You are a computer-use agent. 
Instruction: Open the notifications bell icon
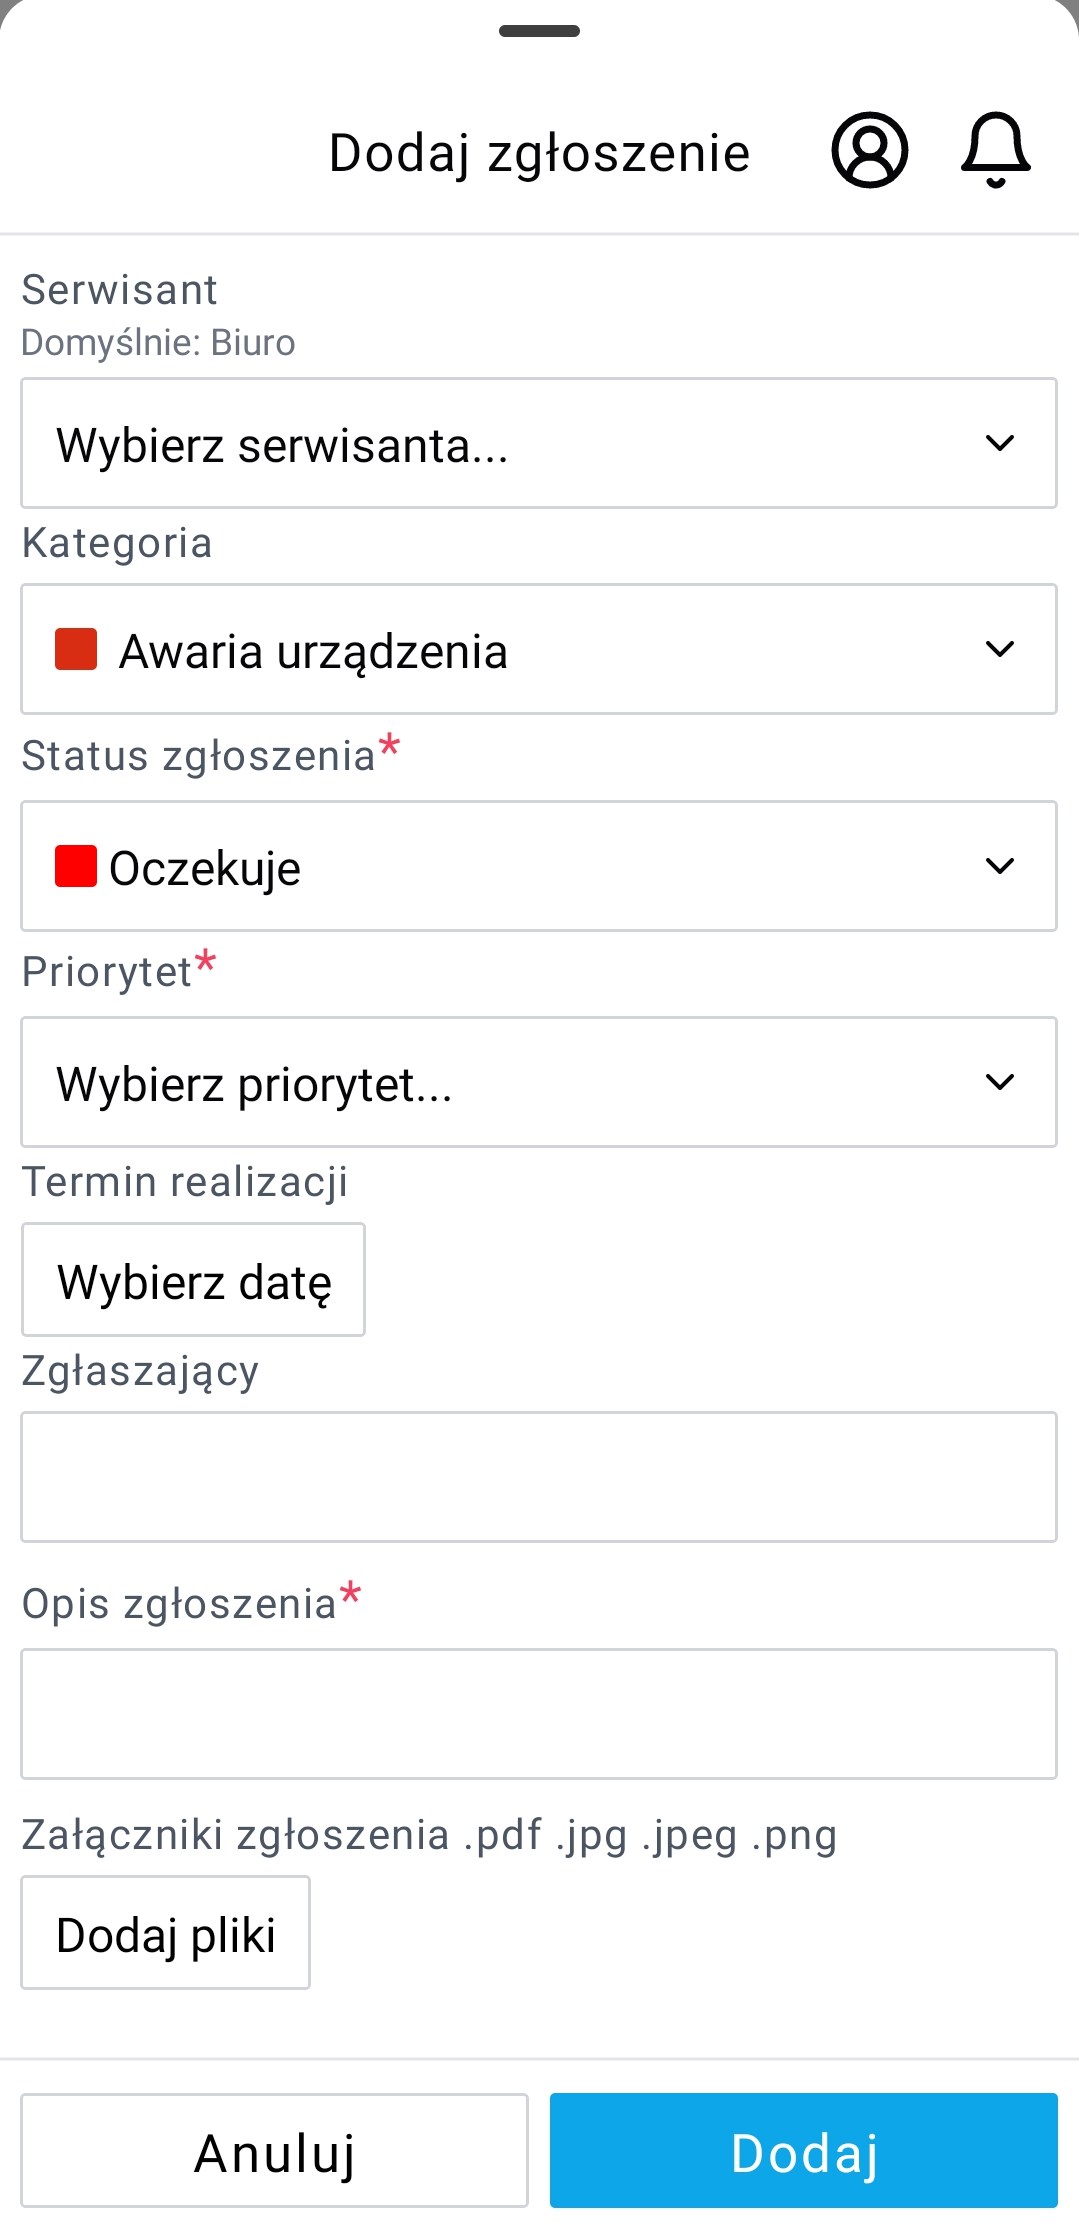pyautogui.click(x=995, y=151)
